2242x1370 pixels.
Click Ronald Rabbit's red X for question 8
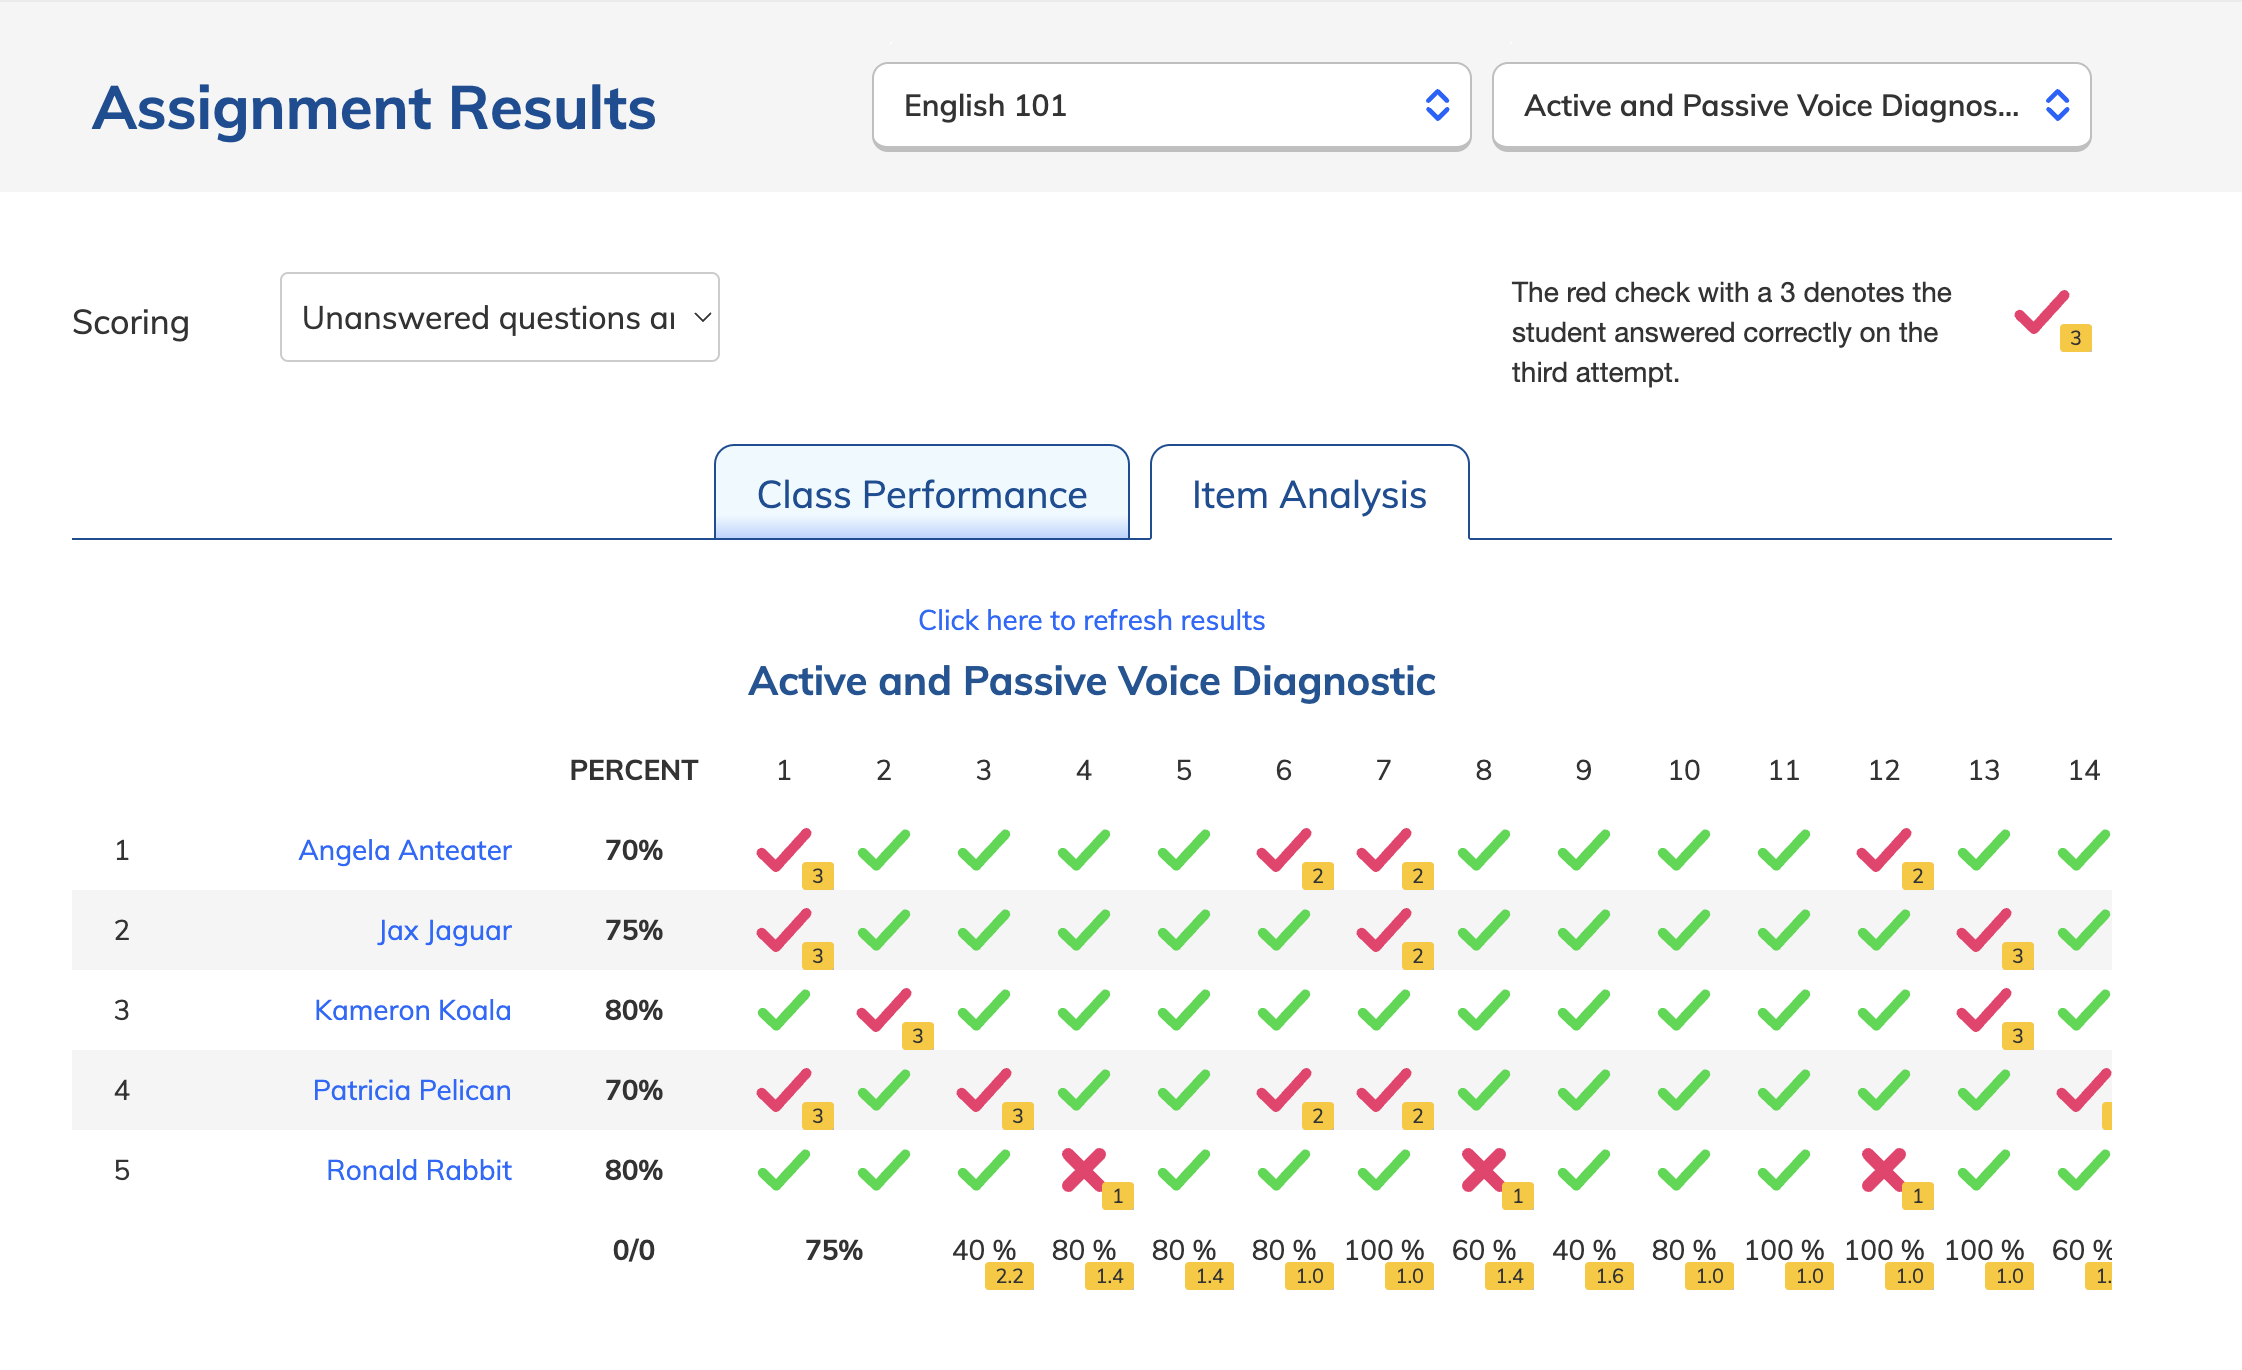pos(1484,1170)
